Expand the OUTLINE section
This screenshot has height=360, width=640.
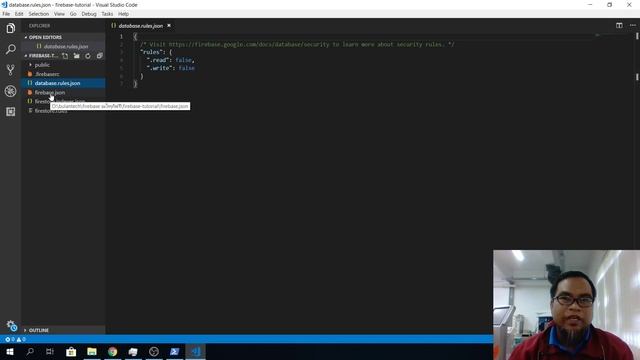(x=63, y=330)
